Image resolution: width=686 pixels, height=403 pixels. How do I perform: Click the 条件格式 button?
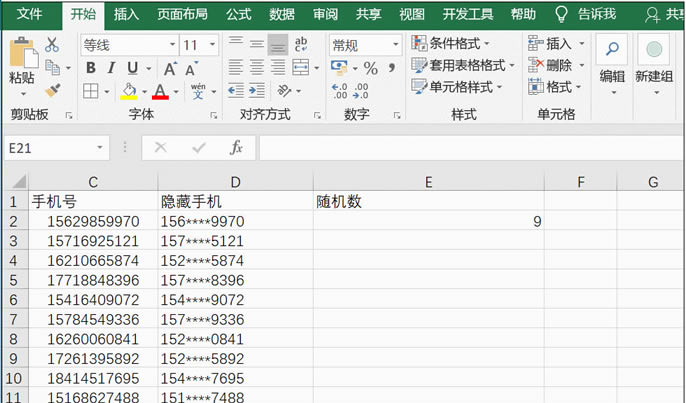point(451,44)
